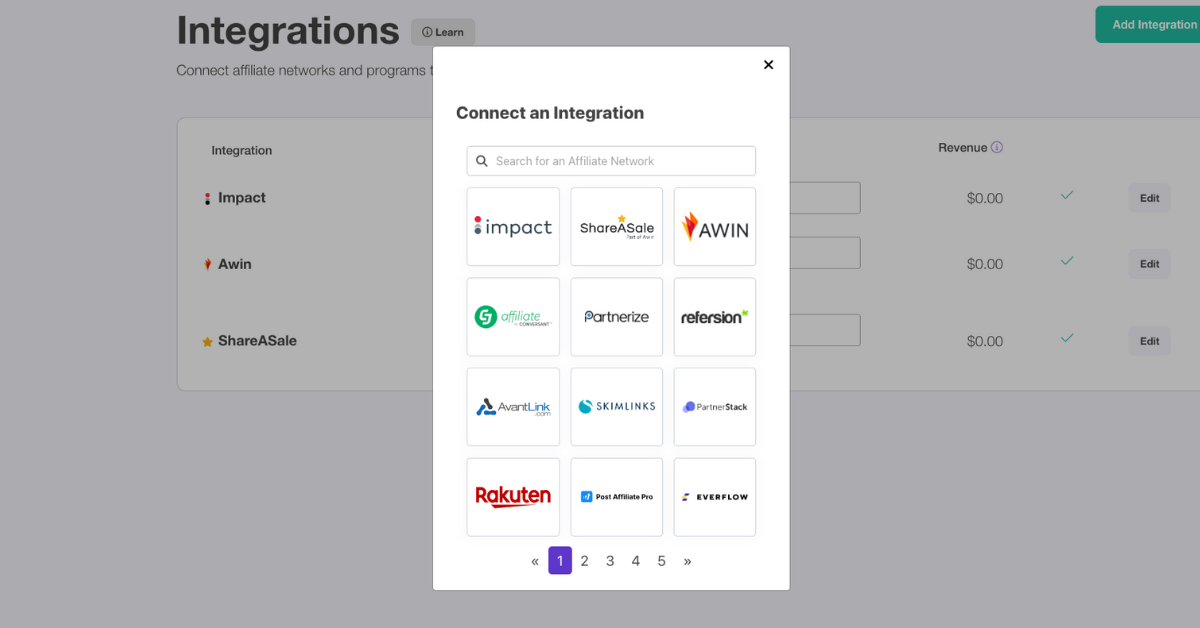Screen dimensions: 1200x628
Task: Click the Impact name in the table
Action: tap(242, 198)
